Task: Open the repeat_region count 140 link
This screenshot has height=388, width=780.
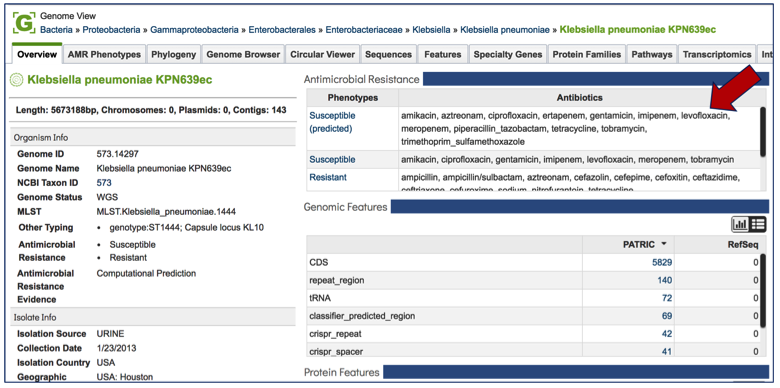Action: [665, 280]
